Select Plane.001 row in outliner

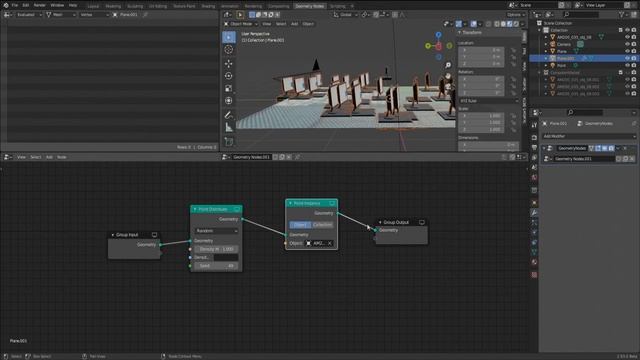pyautogui.click(x=584, y=58)
